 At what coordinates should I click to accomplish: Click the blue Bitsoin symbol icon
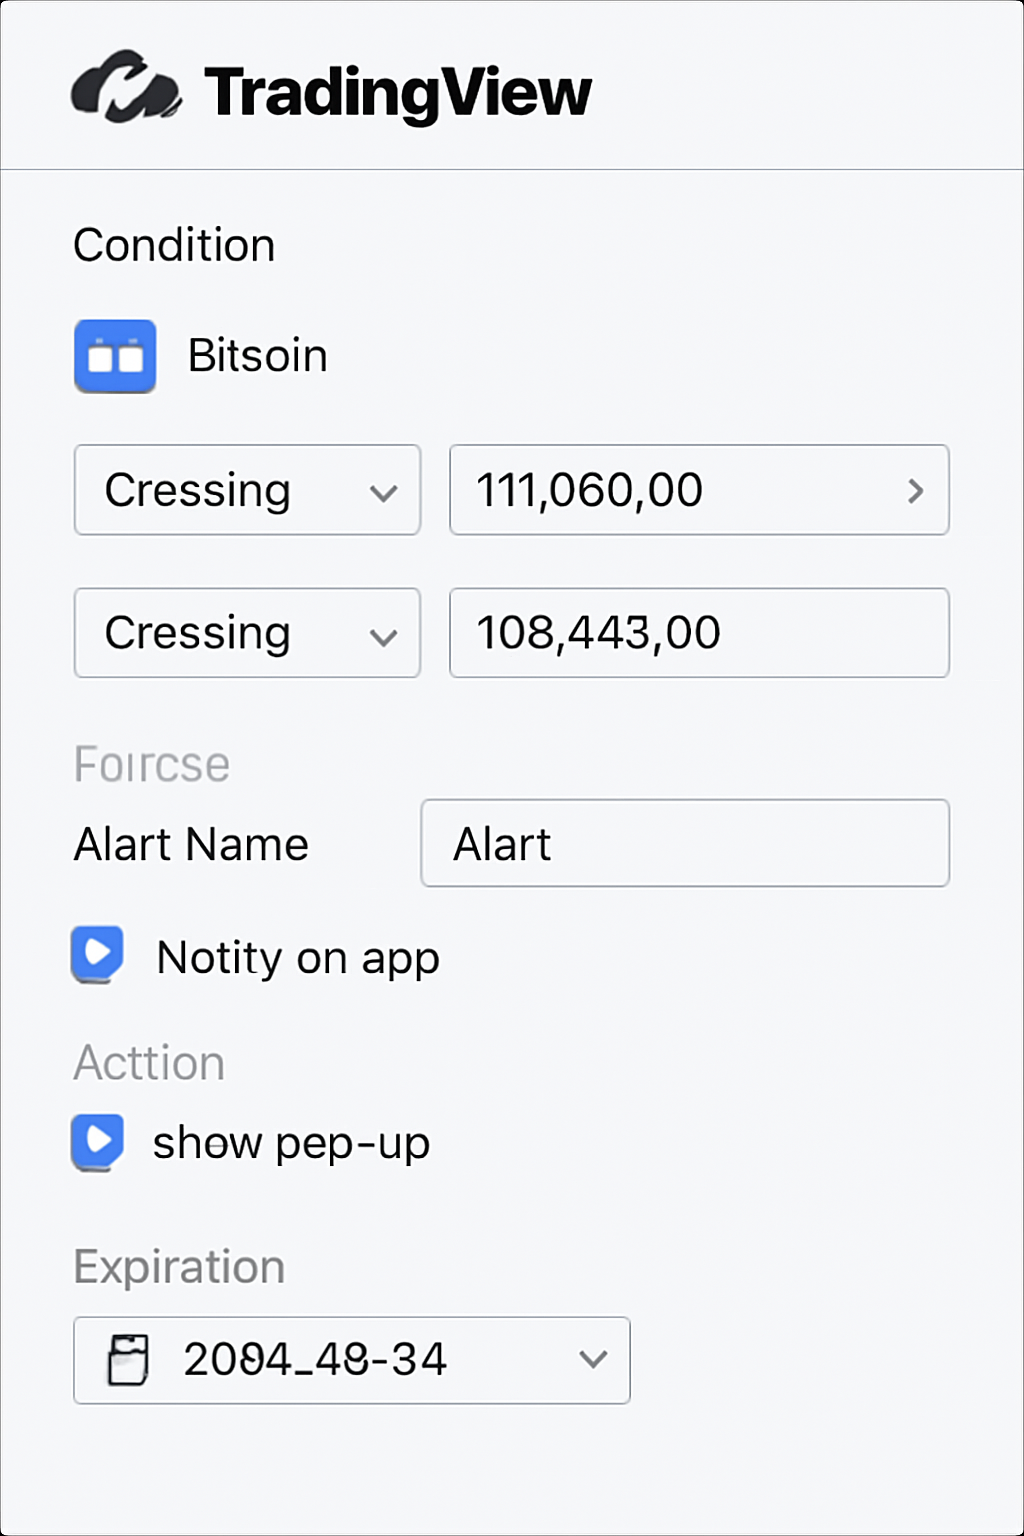pos(115,356)
